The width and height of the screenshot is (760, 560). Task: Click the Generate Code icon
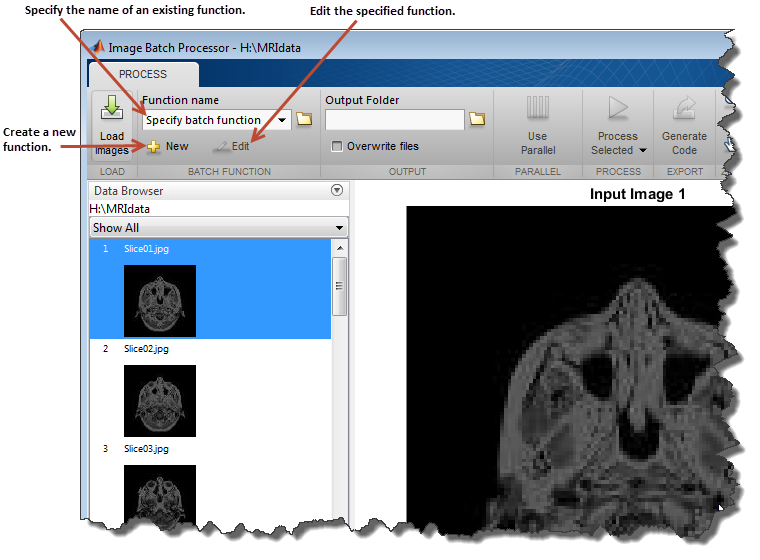684,109
